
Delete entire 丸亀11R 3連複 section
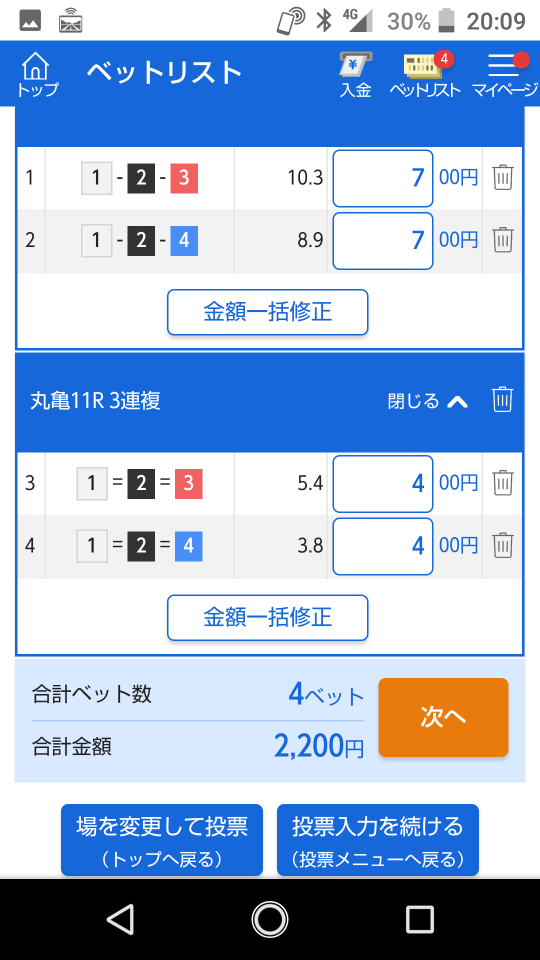click(502, 400)
